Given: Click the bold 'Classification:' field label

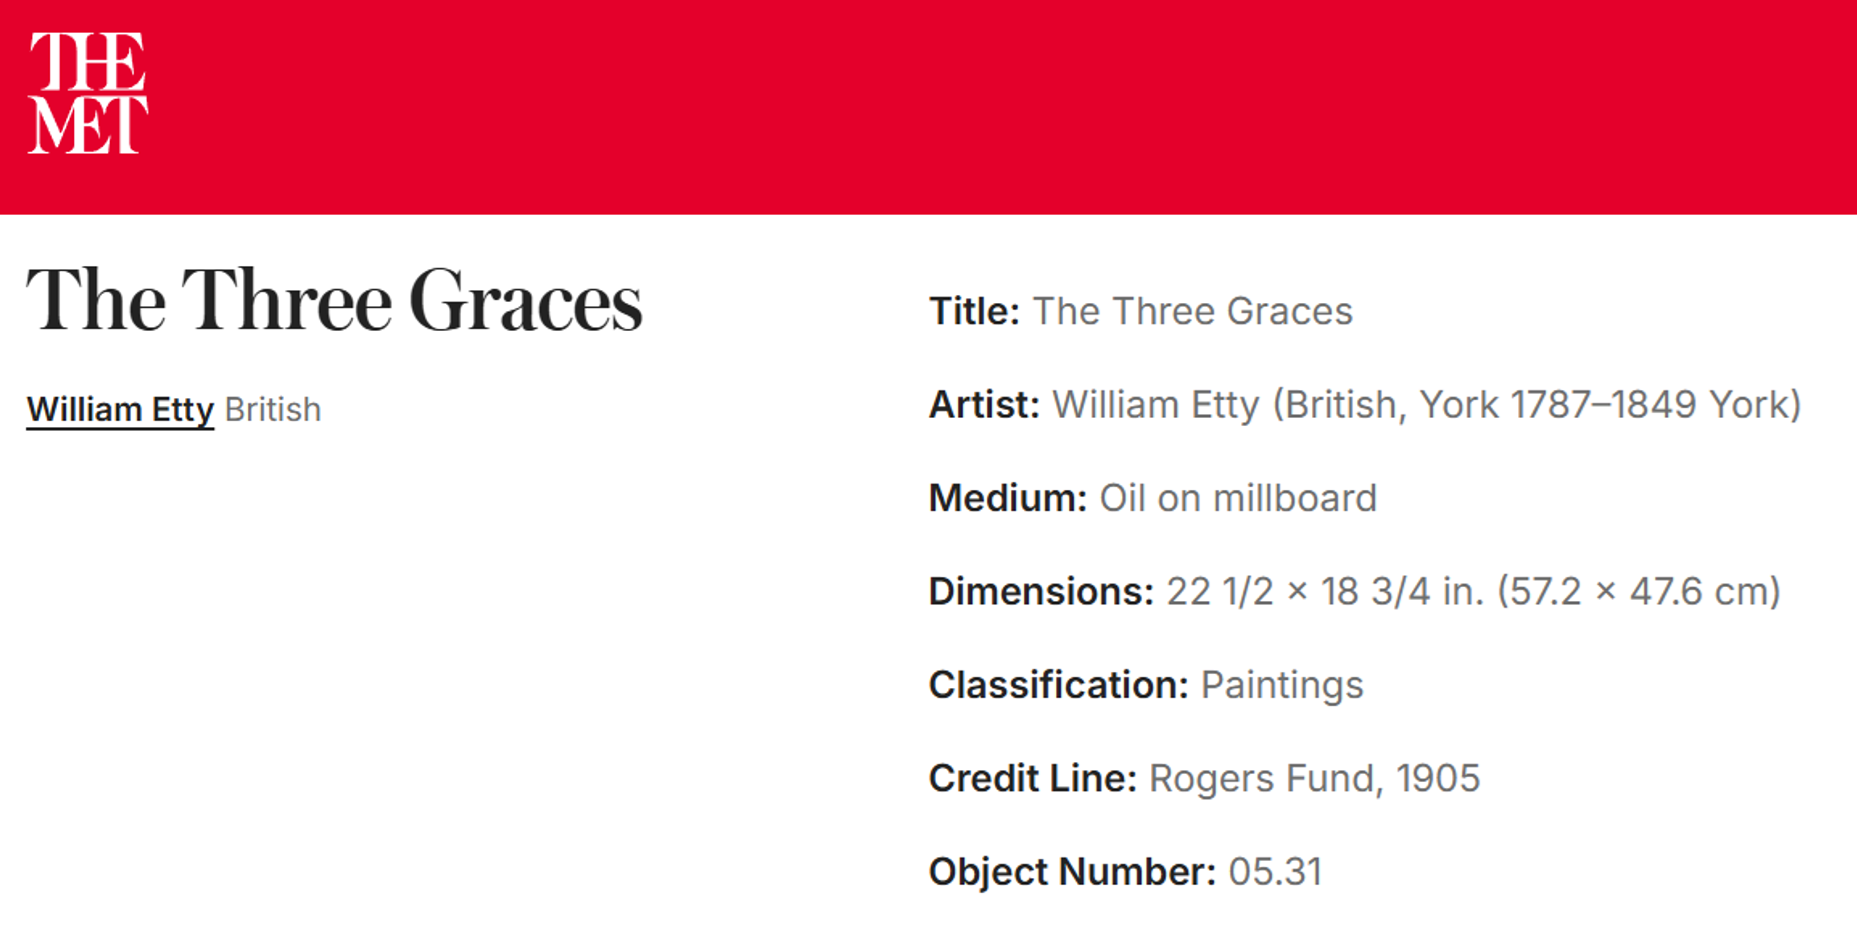Looking at the screenshot, I should tap(1058, 685).
